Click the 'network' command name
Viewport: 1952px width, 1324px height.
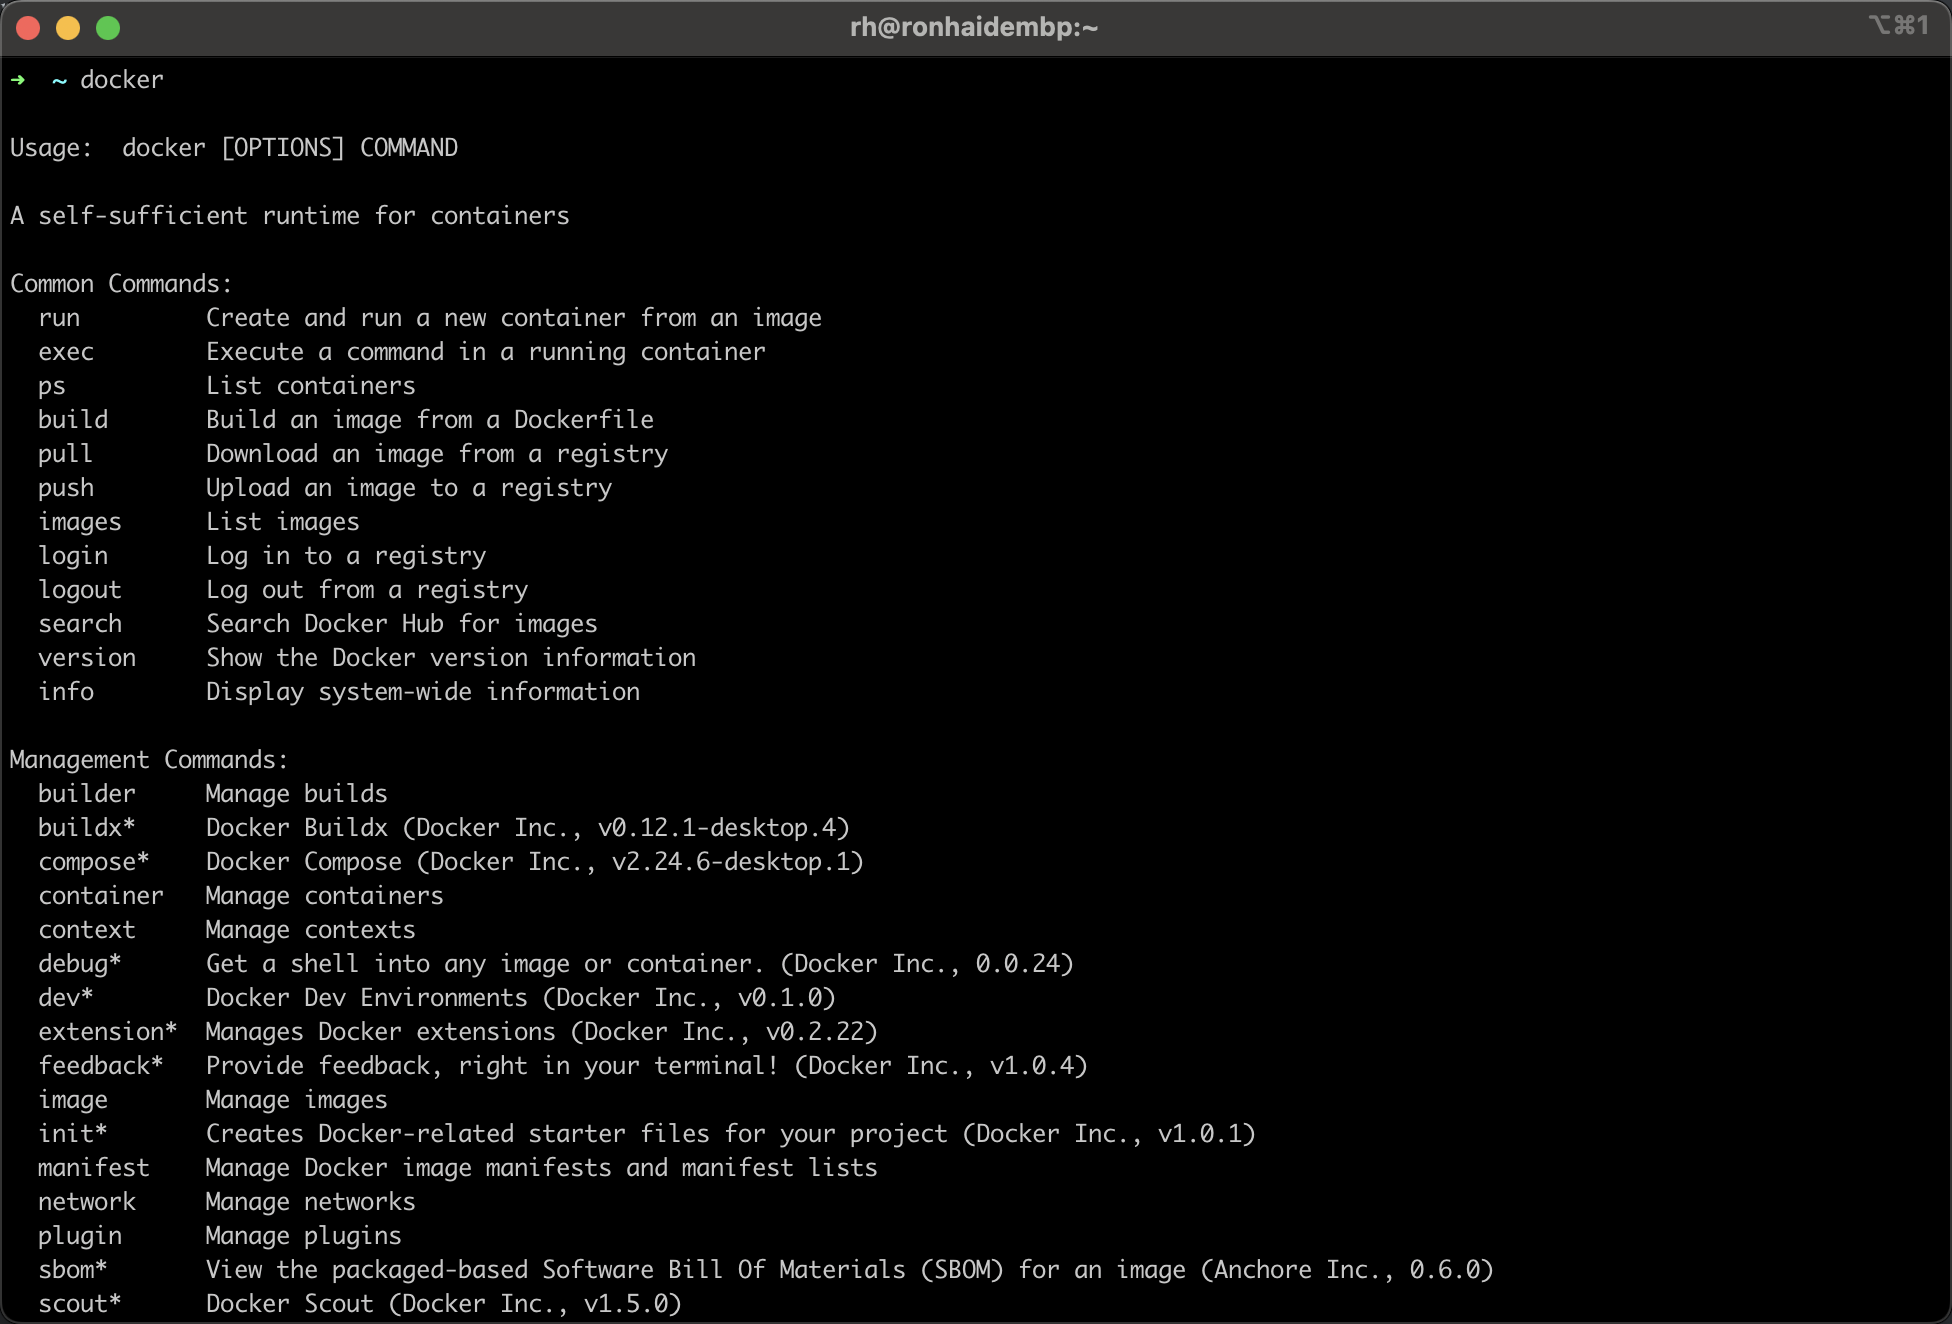tap(87, 1202)
